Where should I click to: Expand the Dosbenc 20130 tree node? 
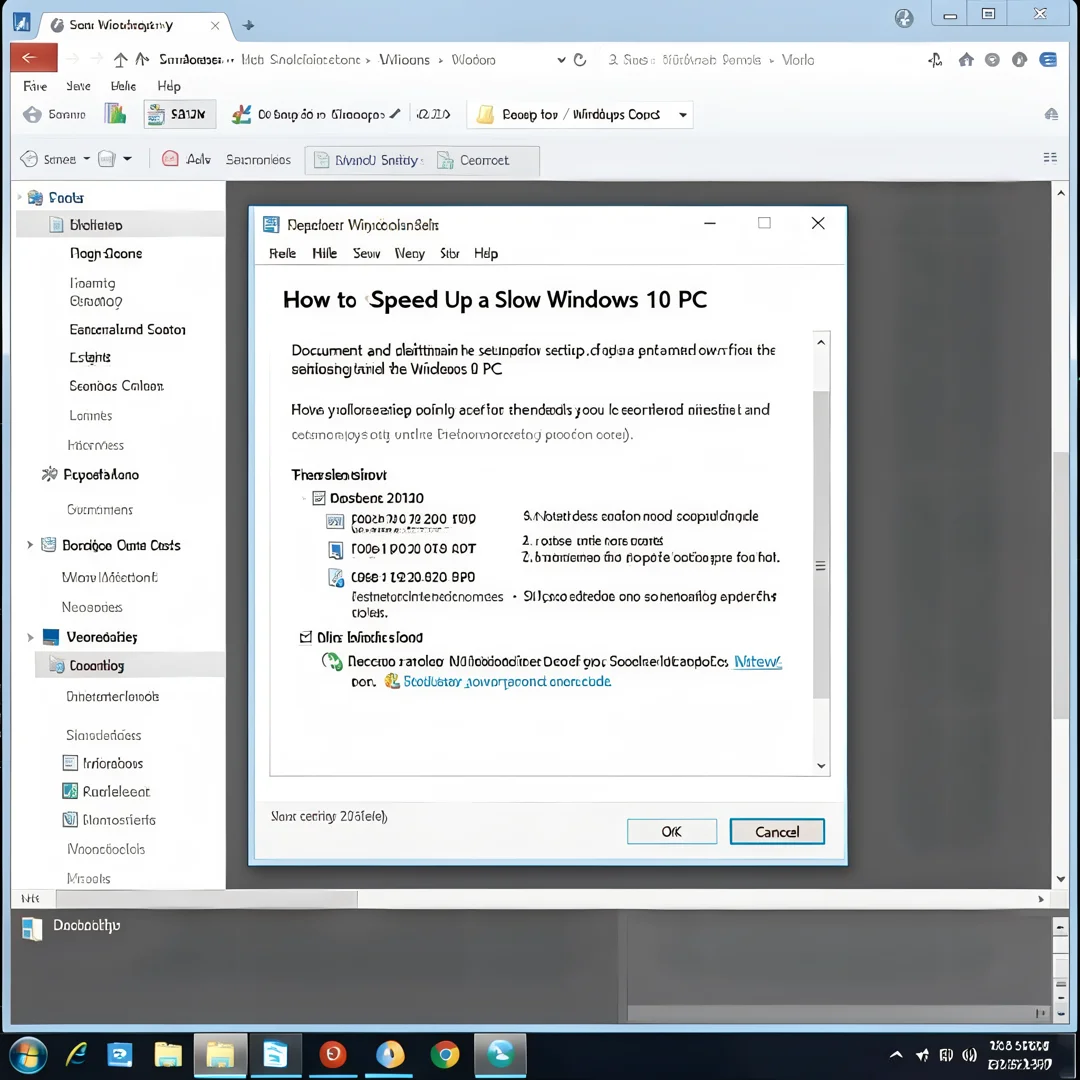tap(304, 498)
